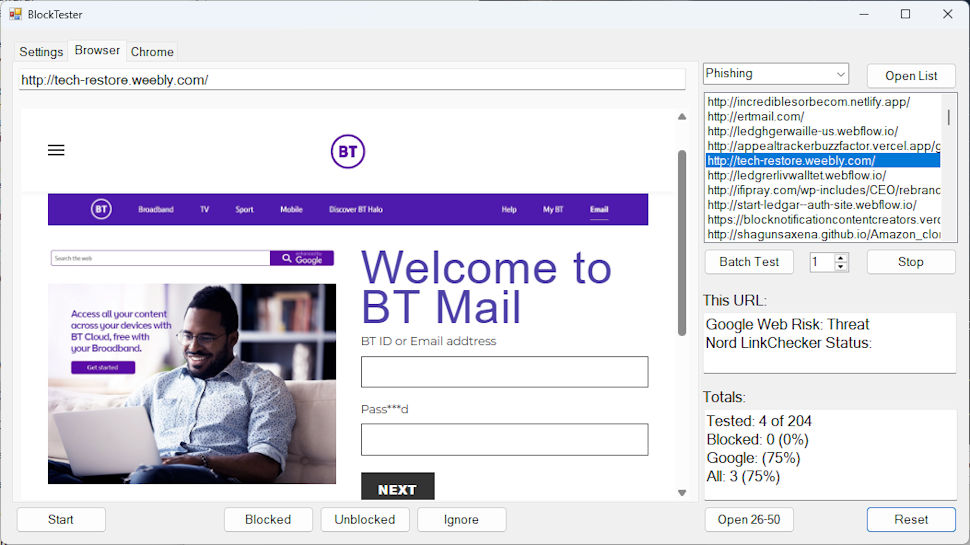Switch to the Browser tab
Viewport: 970px width, 545px height.
pos(97,50)
